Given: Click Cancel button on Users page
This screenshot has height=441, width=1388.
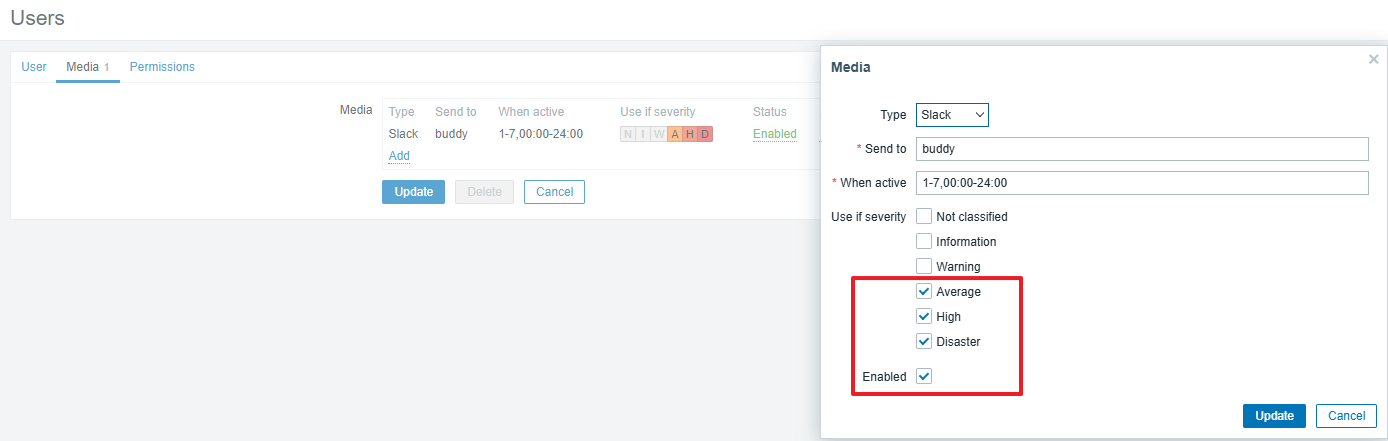Looking at the screenshot, I should tap(554, 192).
